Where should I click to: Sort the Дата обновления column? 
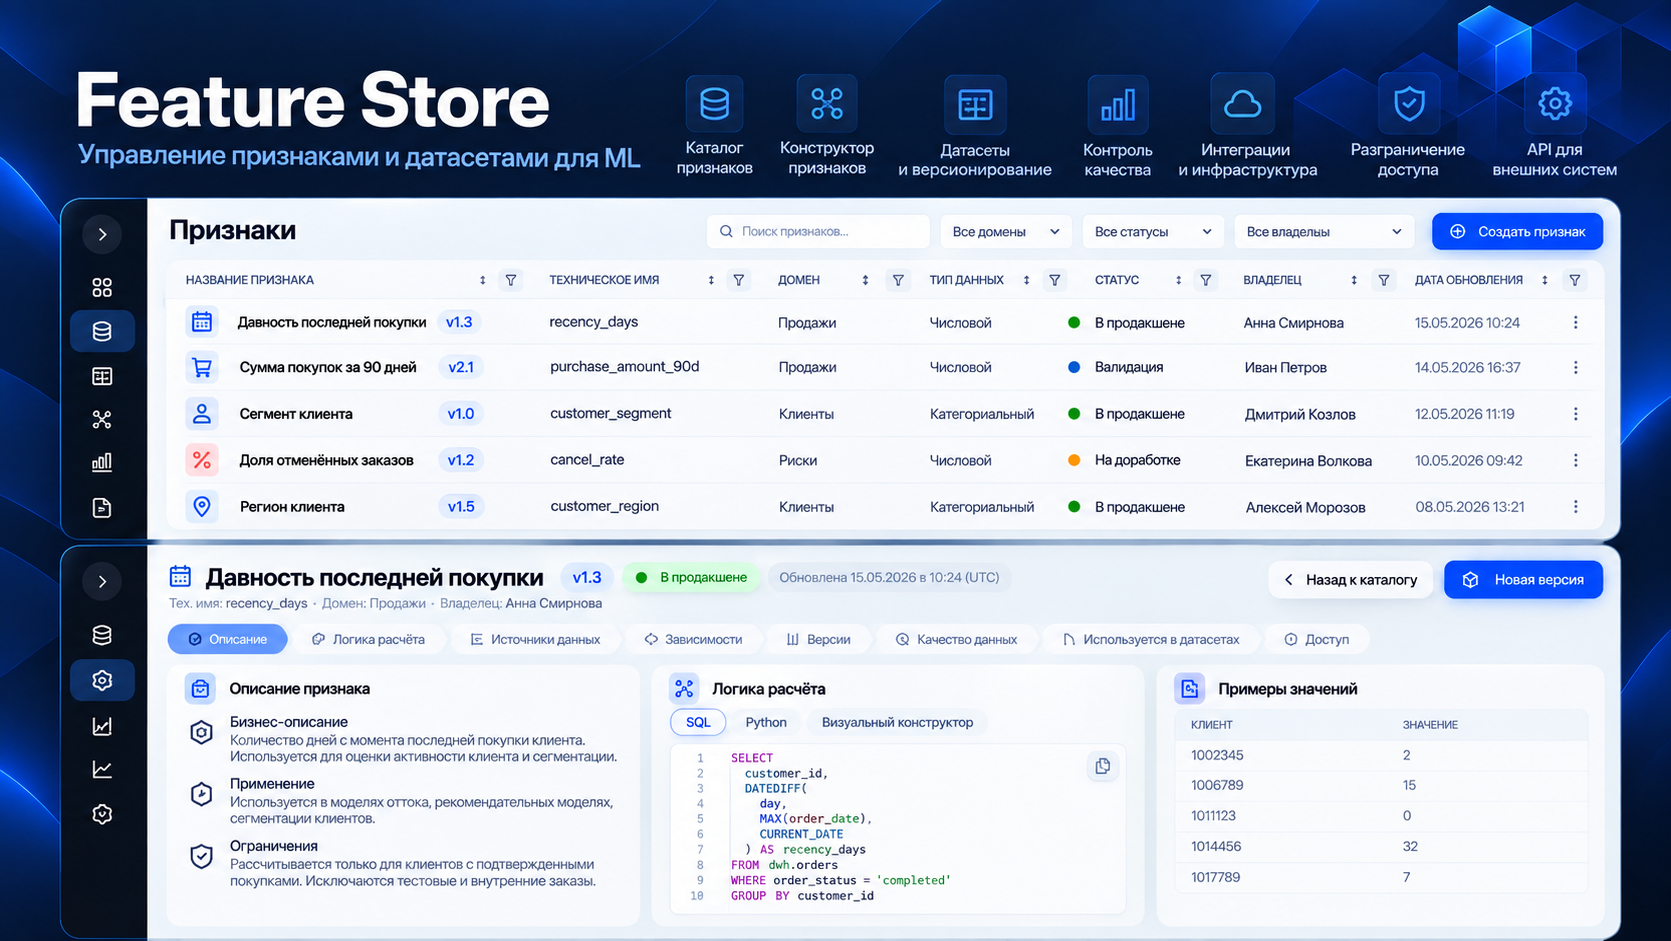coord(1545,280)
